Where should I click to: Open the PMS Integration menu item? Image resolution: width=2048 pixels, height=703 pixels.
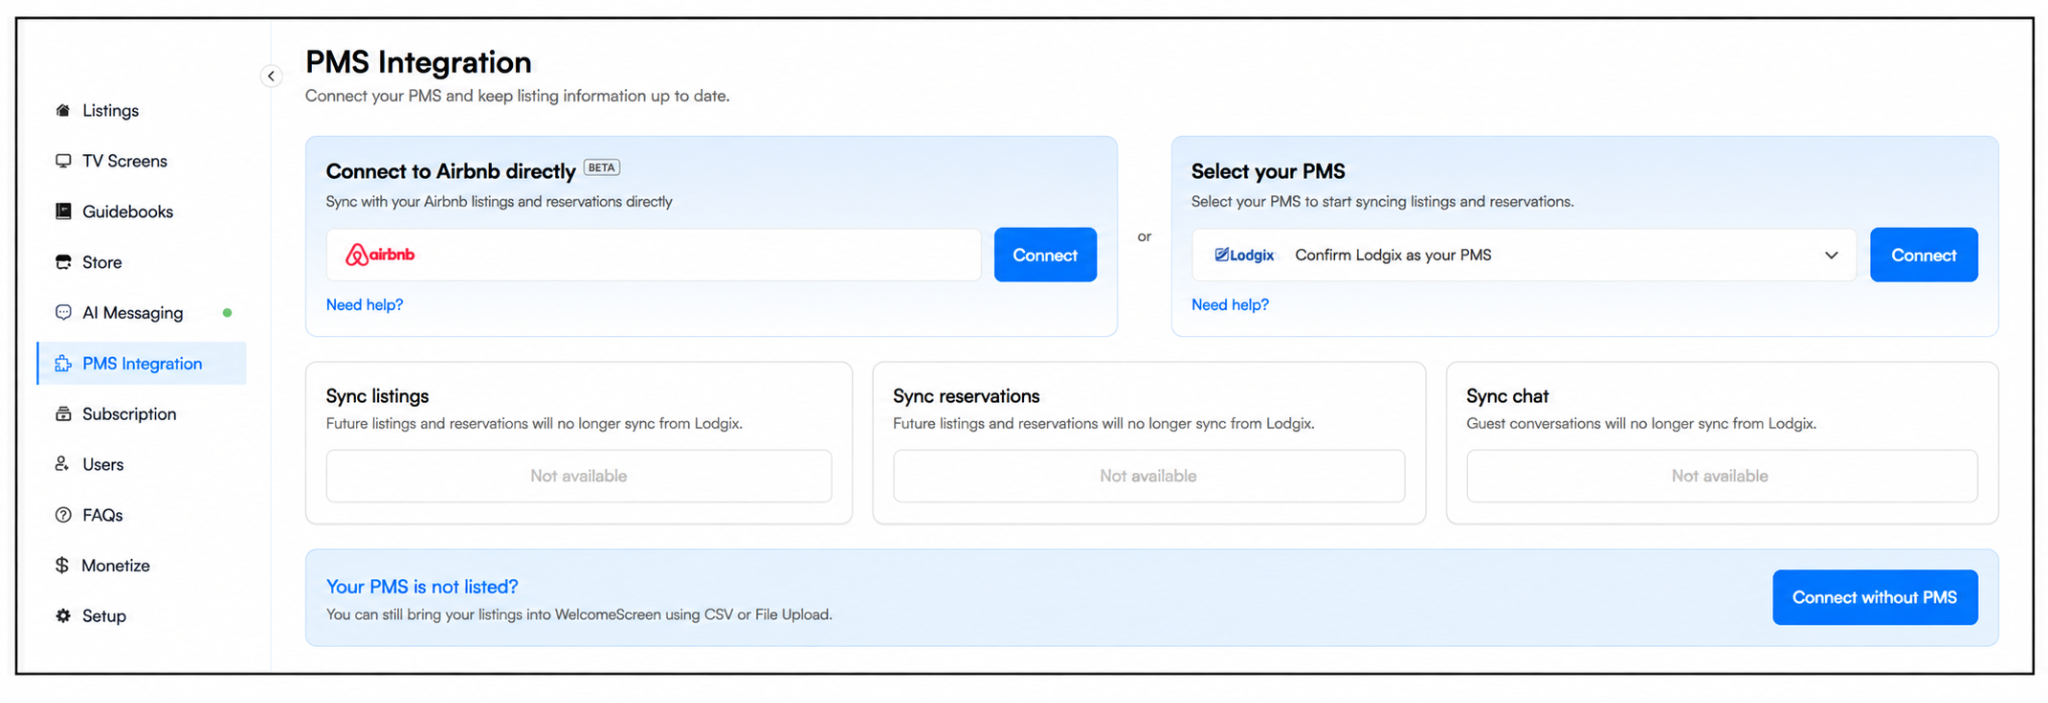click(142, 363)
